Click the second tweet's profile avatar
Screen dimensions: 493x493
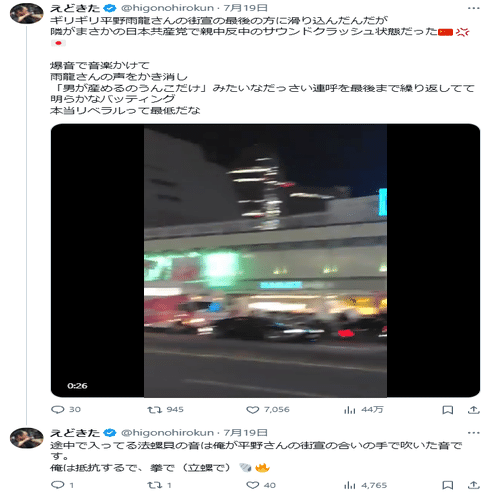(27, 438)
